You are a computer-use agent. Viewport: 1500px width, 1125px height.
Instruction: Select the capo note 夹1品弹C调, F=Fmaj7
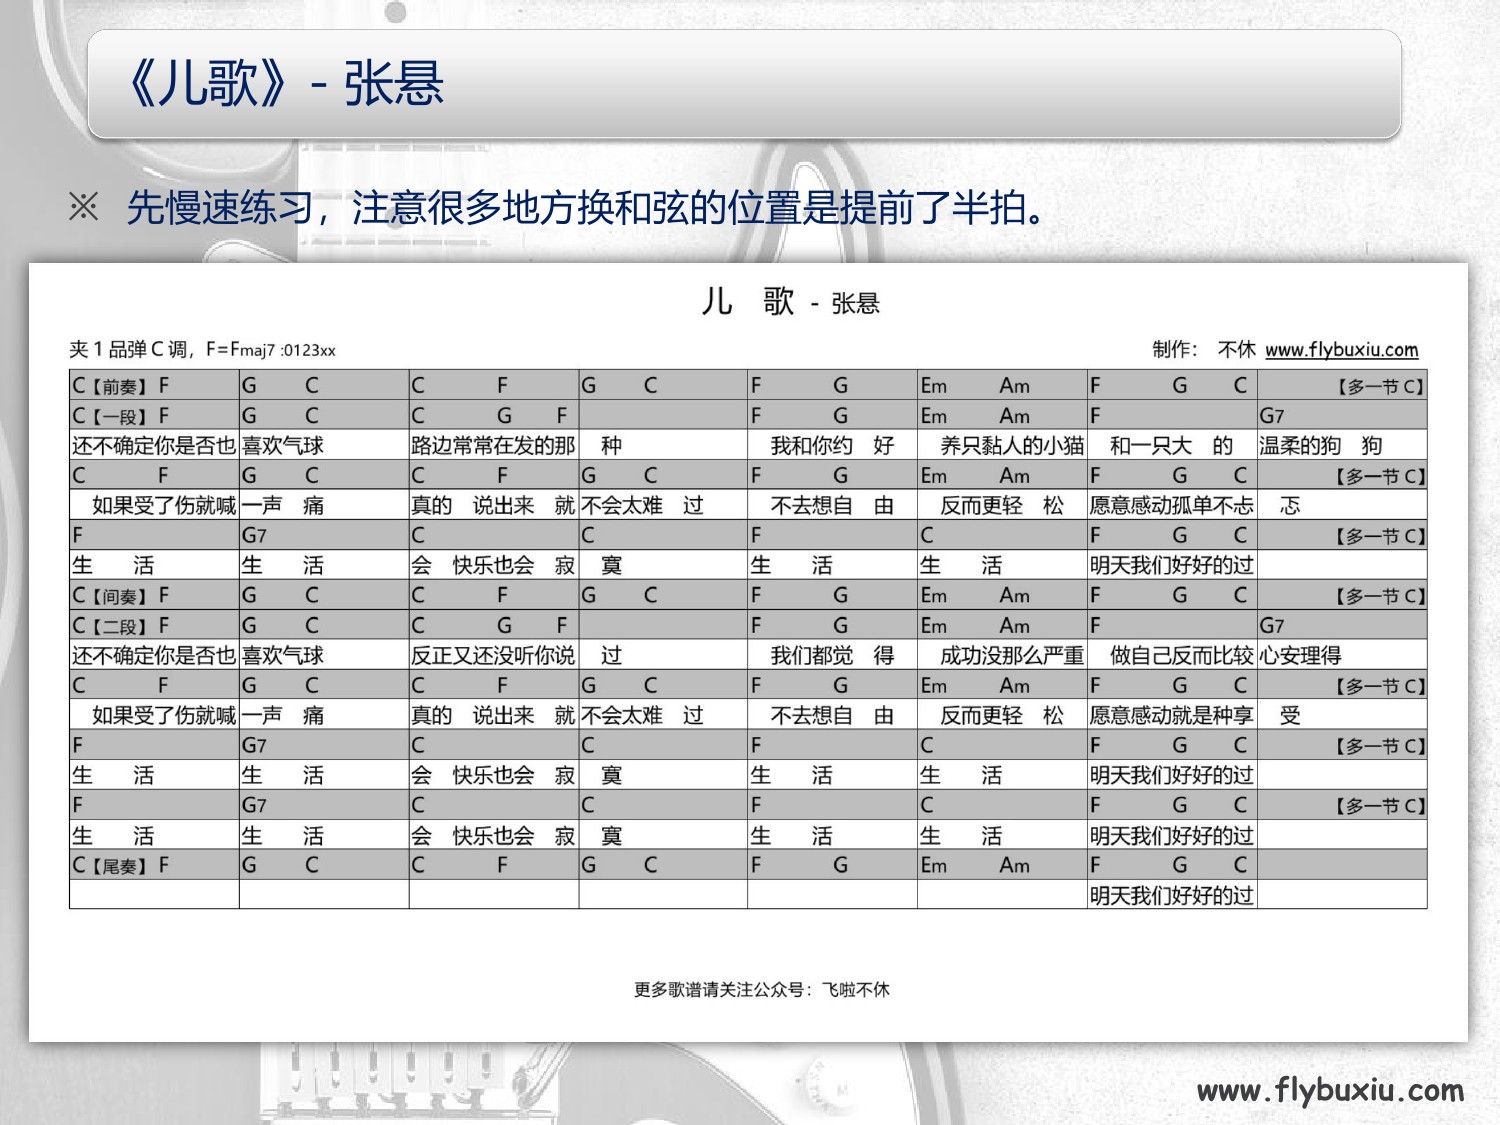(202, 349)
